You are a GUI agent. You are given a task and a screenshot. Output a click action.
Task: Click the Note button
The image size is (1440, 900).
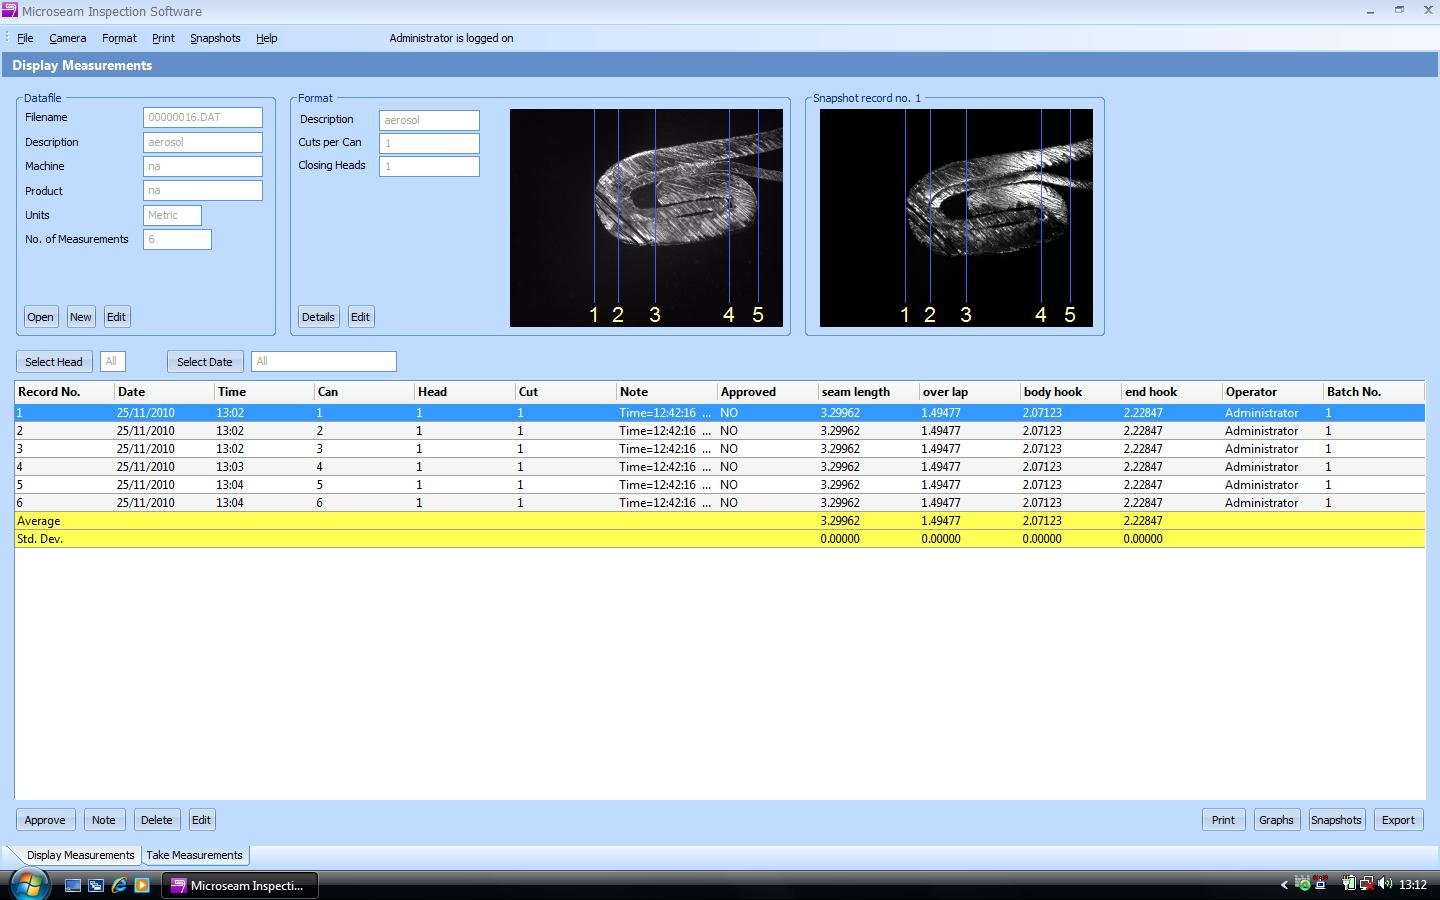tap(103, 820)
